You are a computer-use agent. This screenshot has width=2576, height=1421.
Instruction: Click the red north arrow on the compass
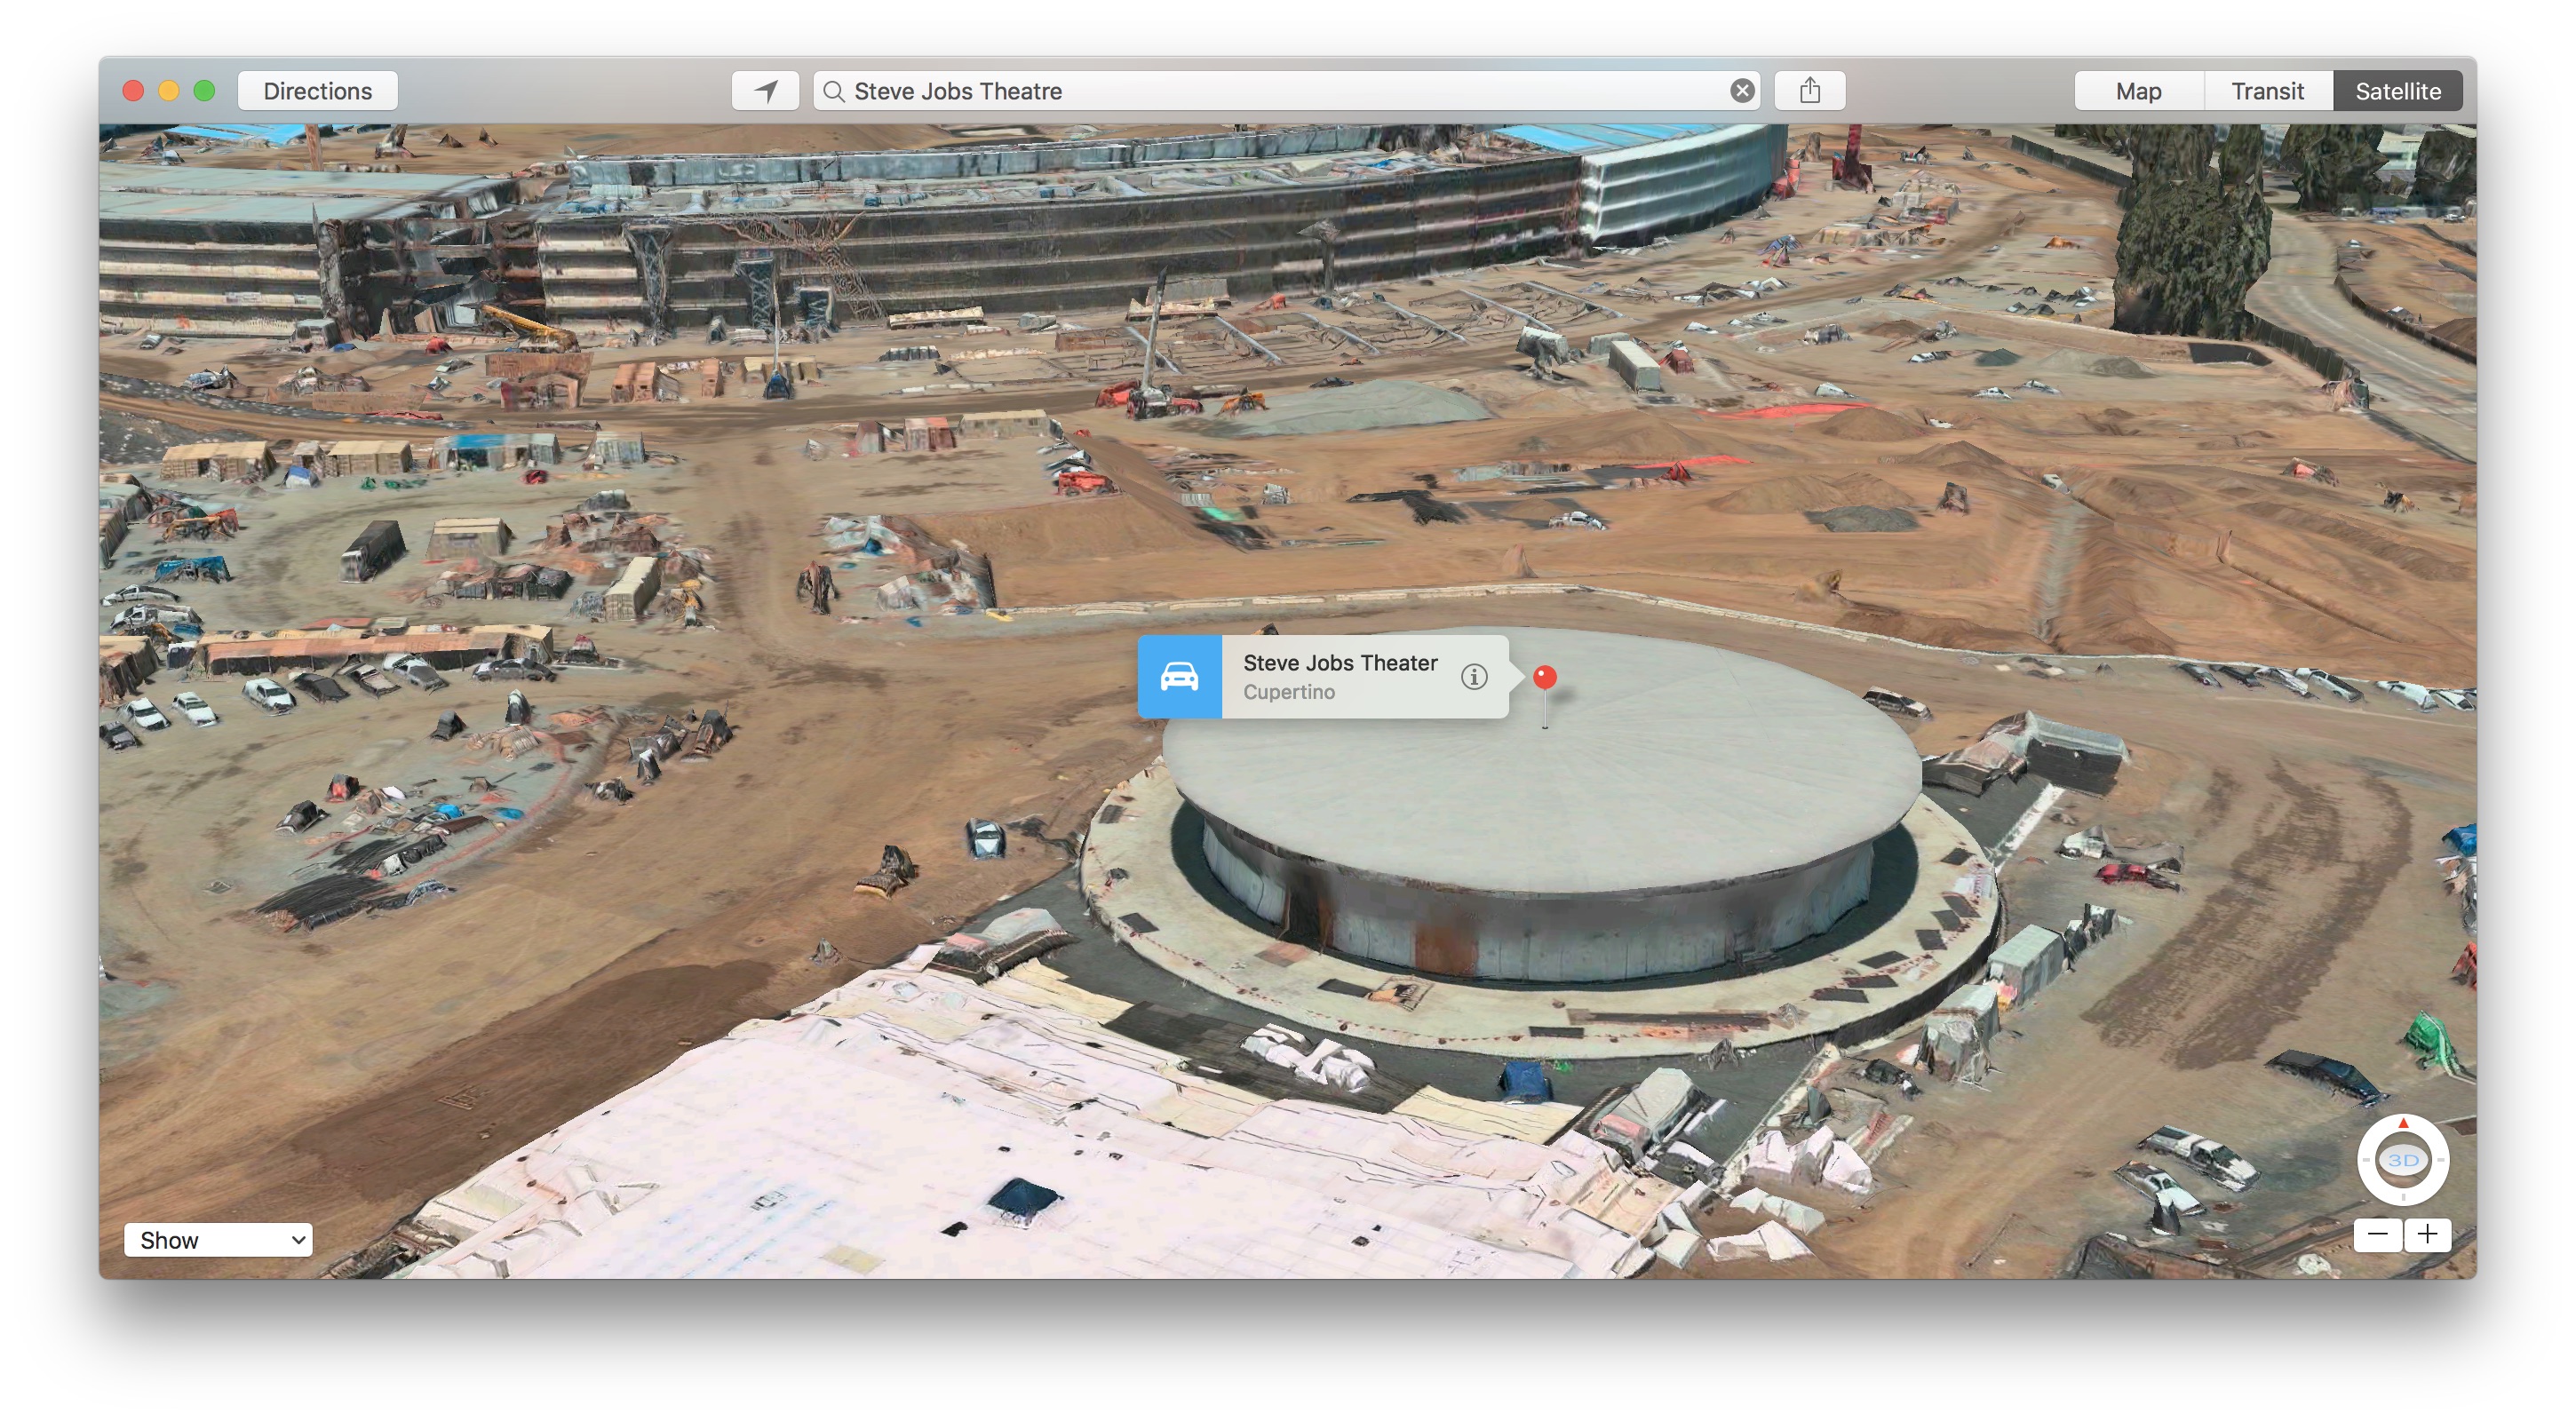pyautogui.click(x=2403, y=1124)
